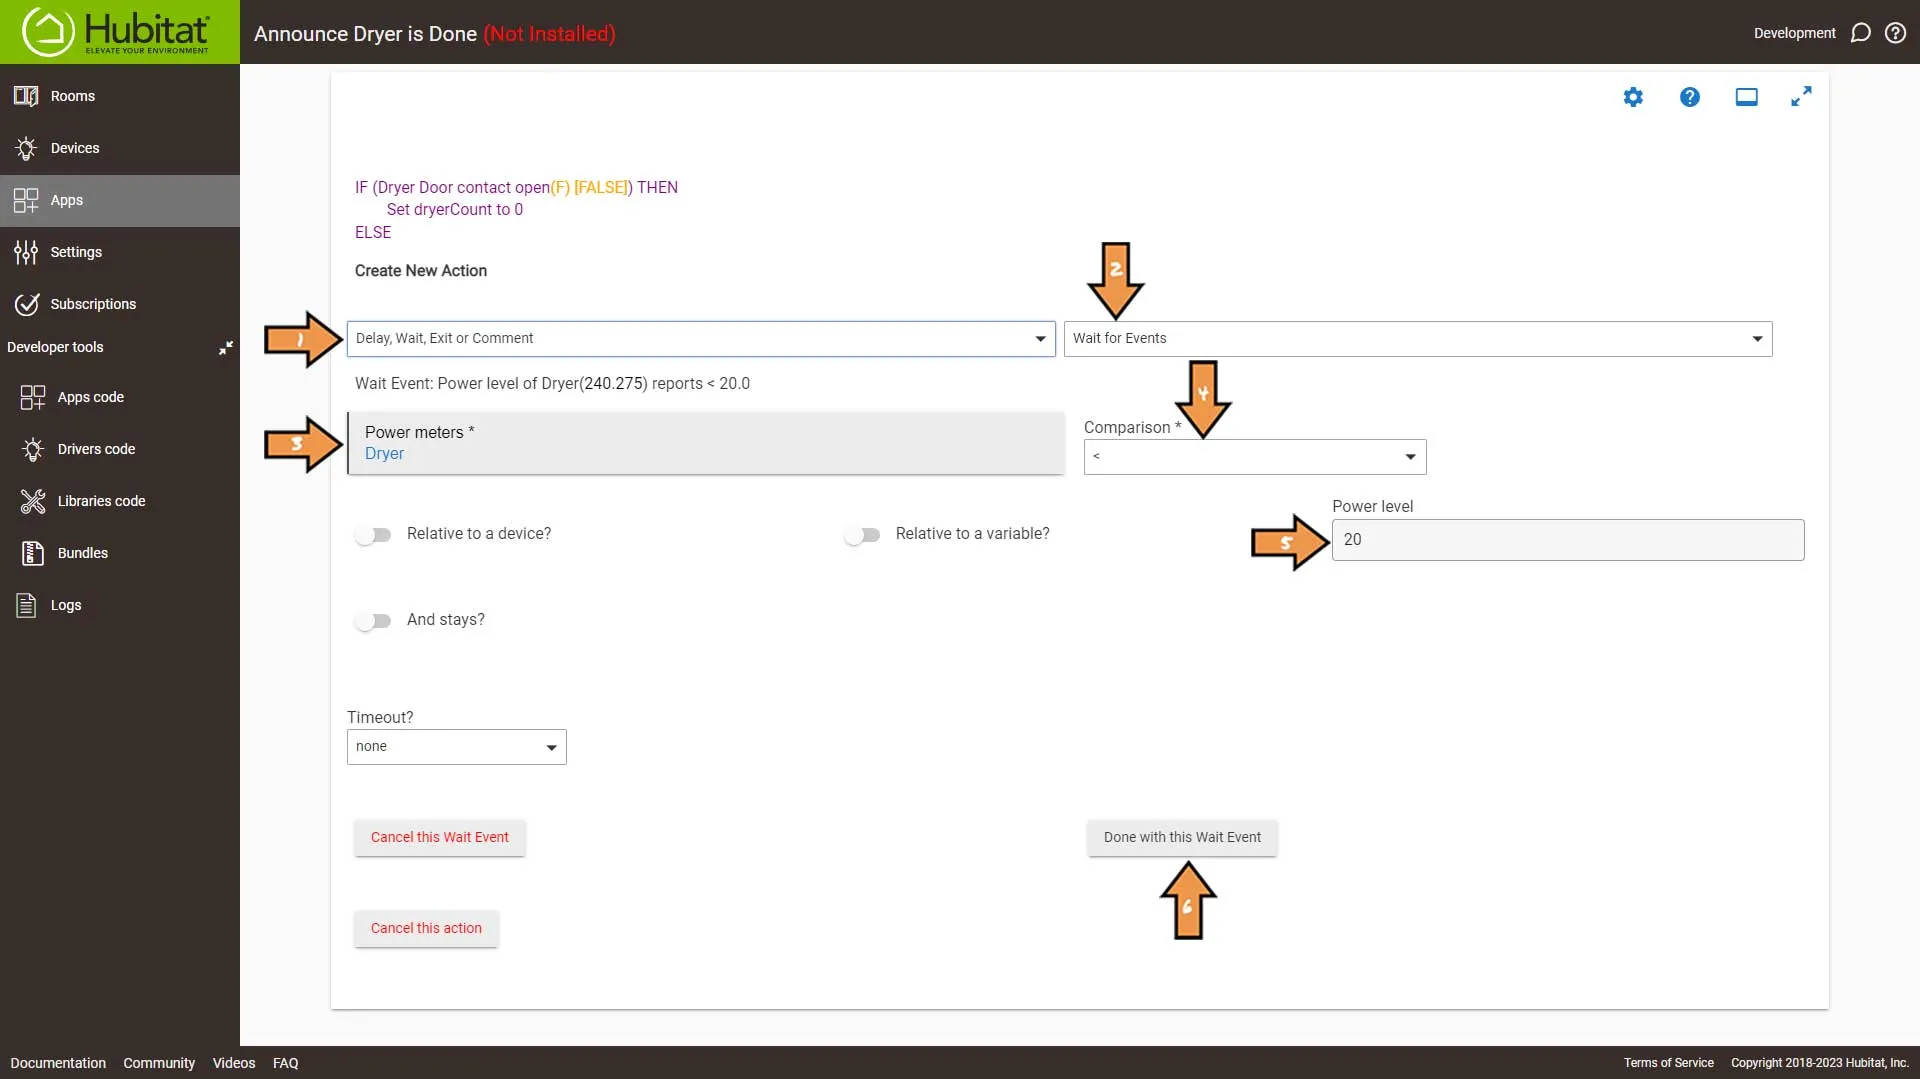Click the Hubitat logo
This screenshot has width=1920, height=1079.
click(118, 32)
